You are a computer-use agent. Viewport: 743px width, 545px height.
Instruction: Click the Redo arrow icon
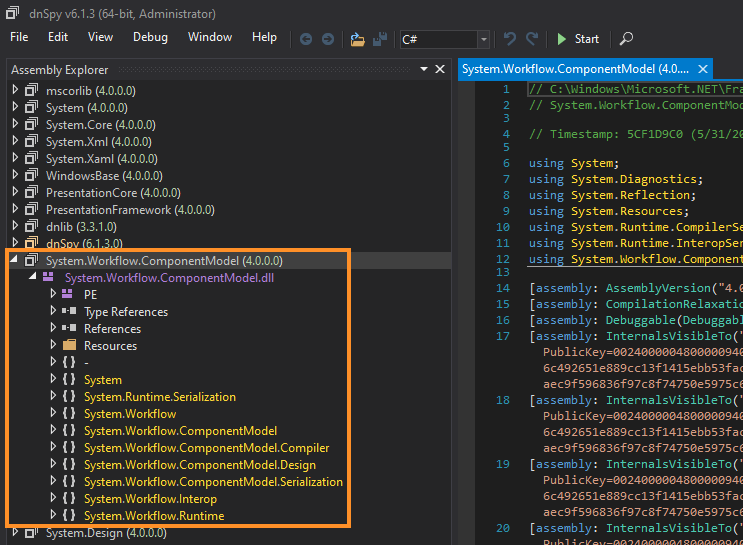[532, 38]
